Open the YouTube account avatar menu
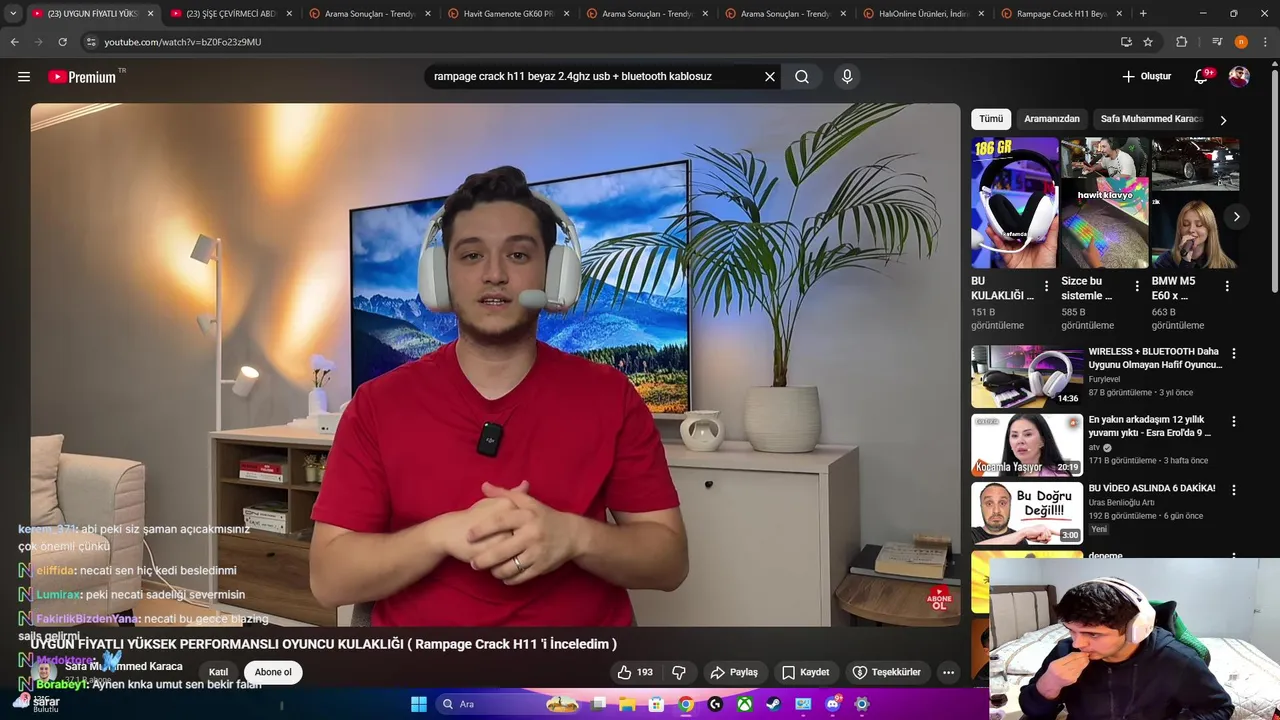This screenshot has height=720, width=1280. click(1239, 77)
